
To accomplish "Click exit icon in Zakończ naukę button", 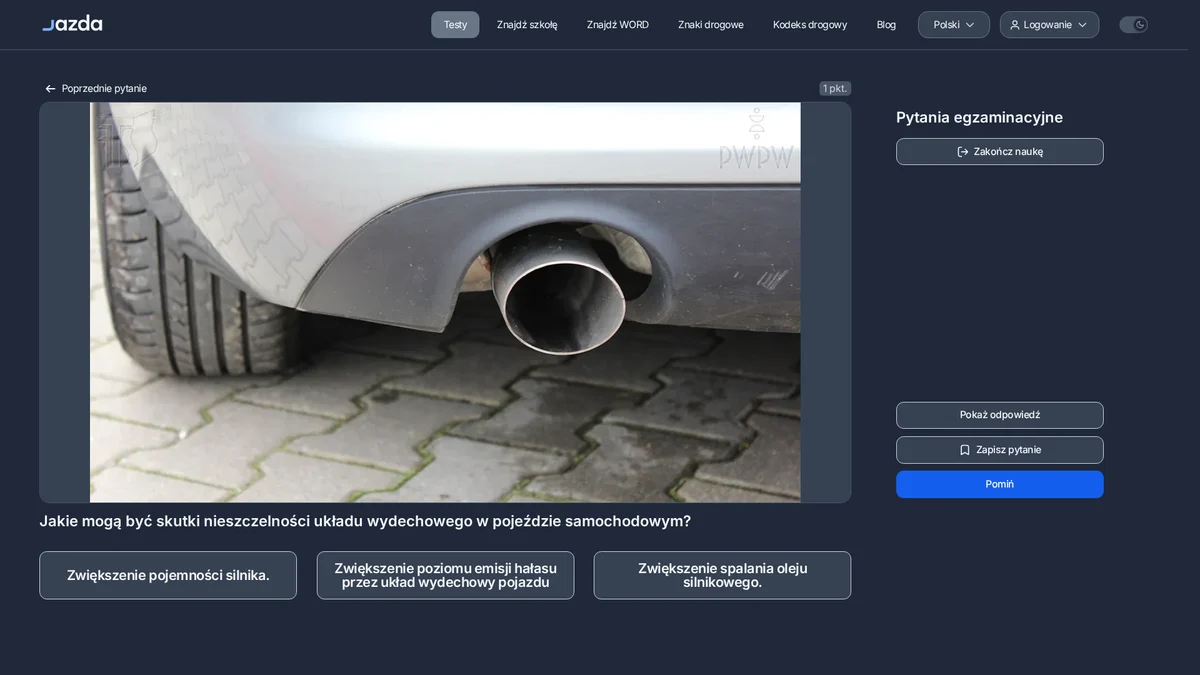I will (963, 152).
